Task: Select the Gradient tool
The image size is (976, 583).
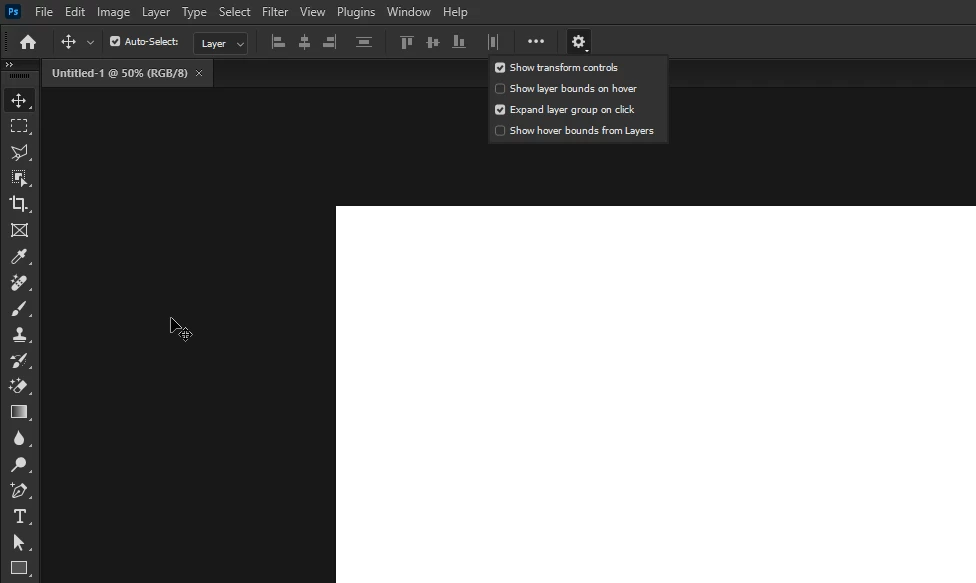Action: [x=19, y=413]
